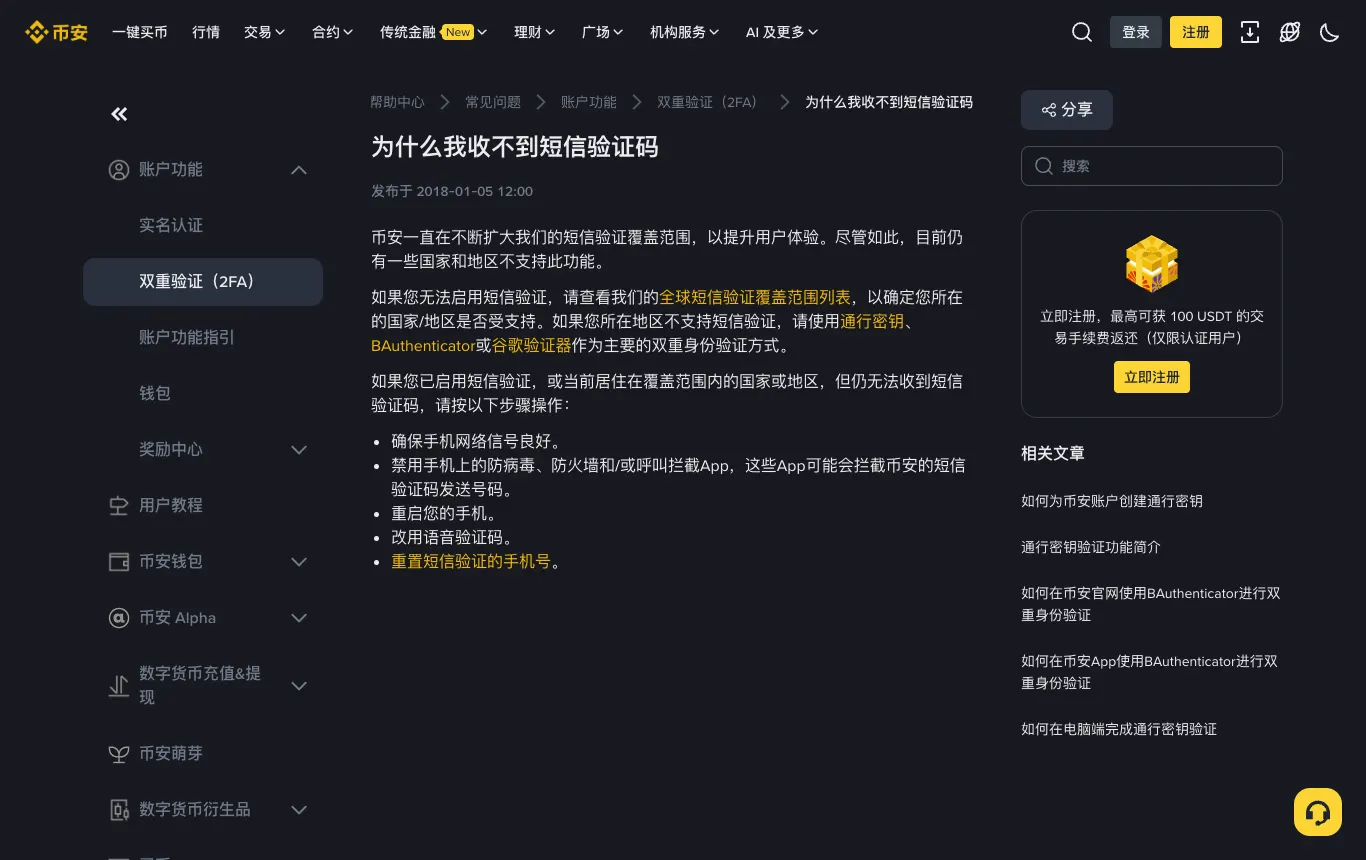Open the 交易 dropdown menu
1366x860 pixels.
click(x=265, y=32)
